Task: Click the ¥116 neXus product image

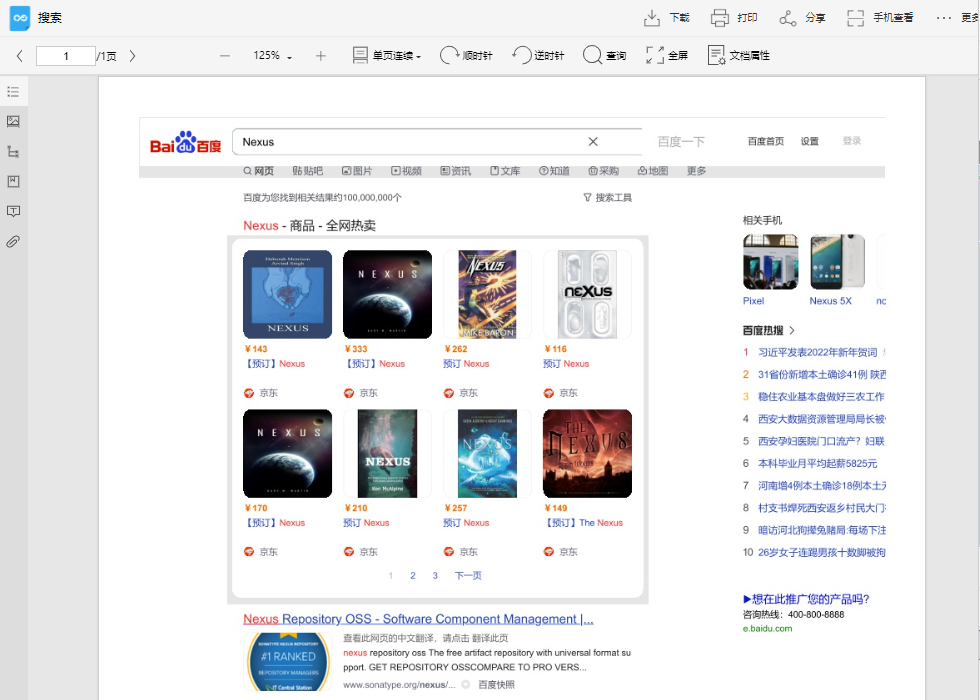Action: (588, 294)
